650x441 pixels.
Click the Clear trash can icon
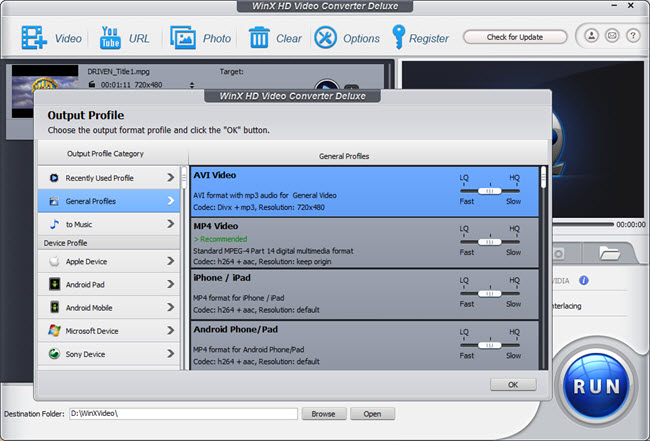pyautogui.click(x=259, y=38)
